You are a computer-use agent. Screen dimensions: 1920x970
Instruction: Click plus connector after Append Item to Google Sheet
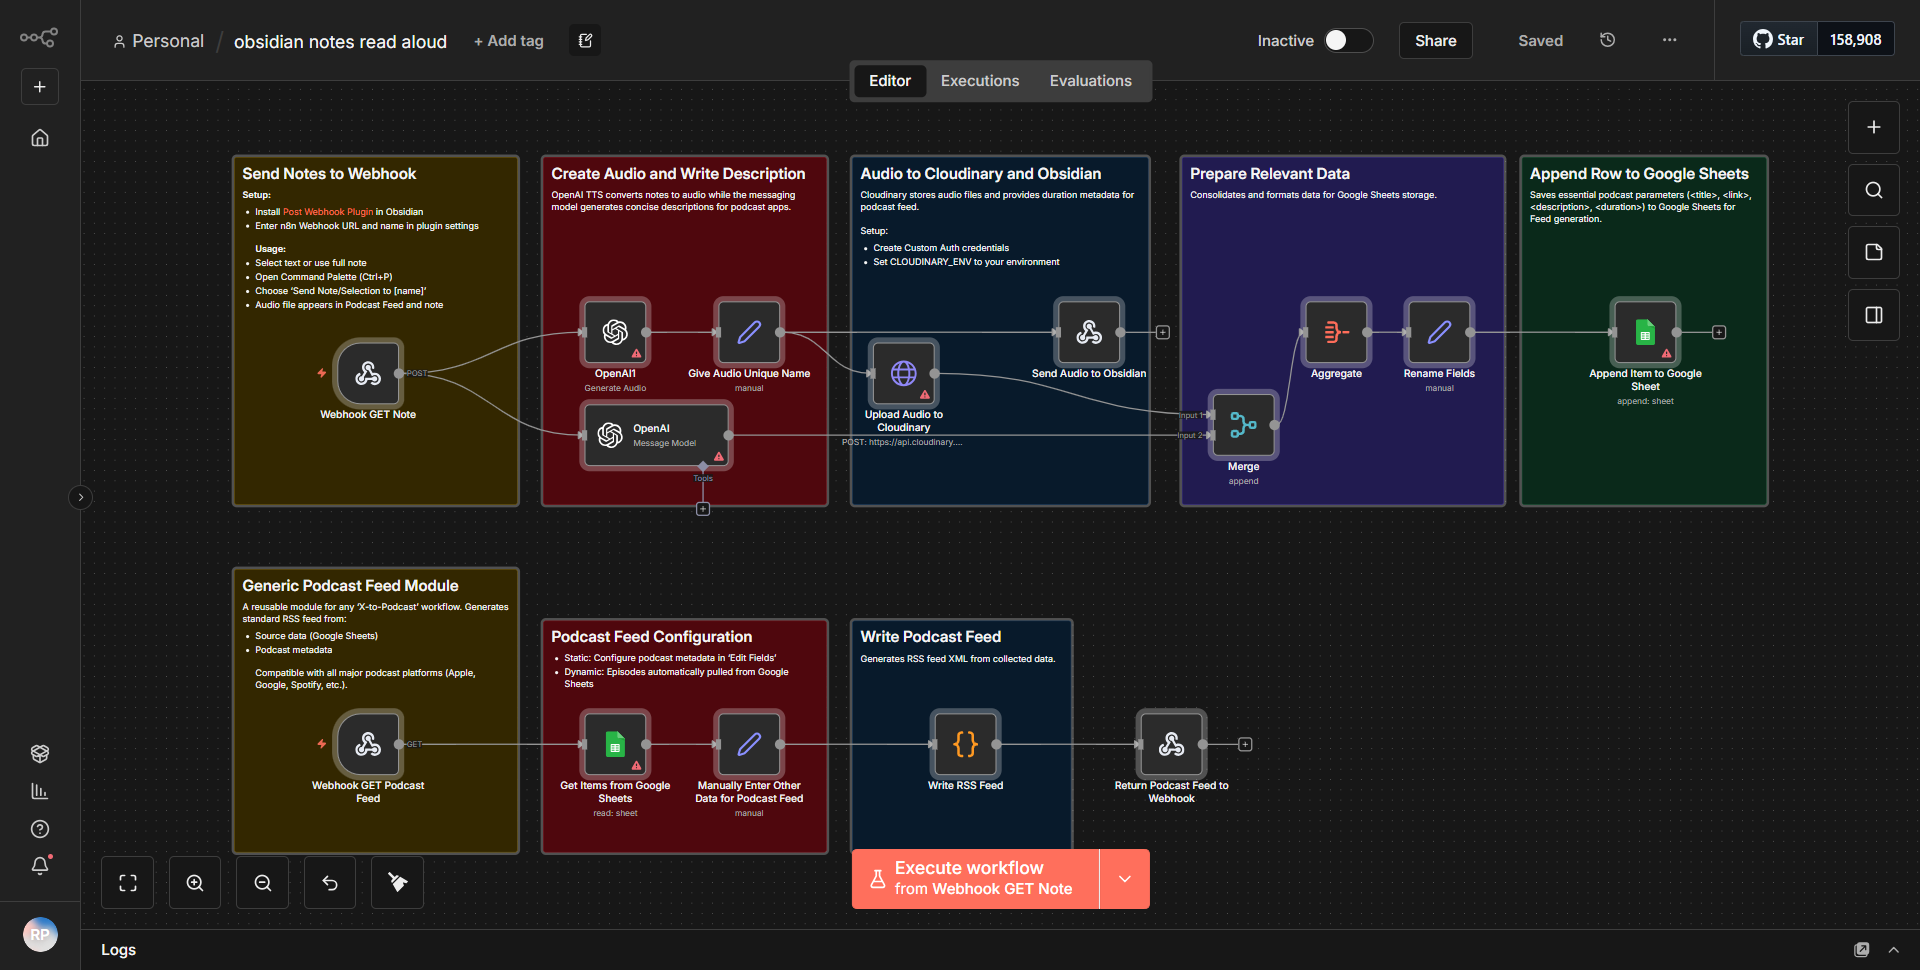[x=1719, y=332]
